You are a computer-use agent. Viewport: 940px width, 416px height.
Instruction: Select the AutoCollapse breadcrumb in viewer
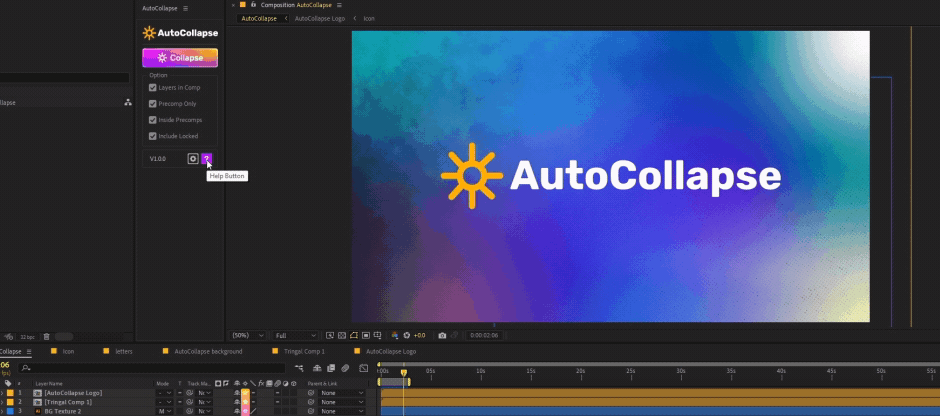point(259,19)
